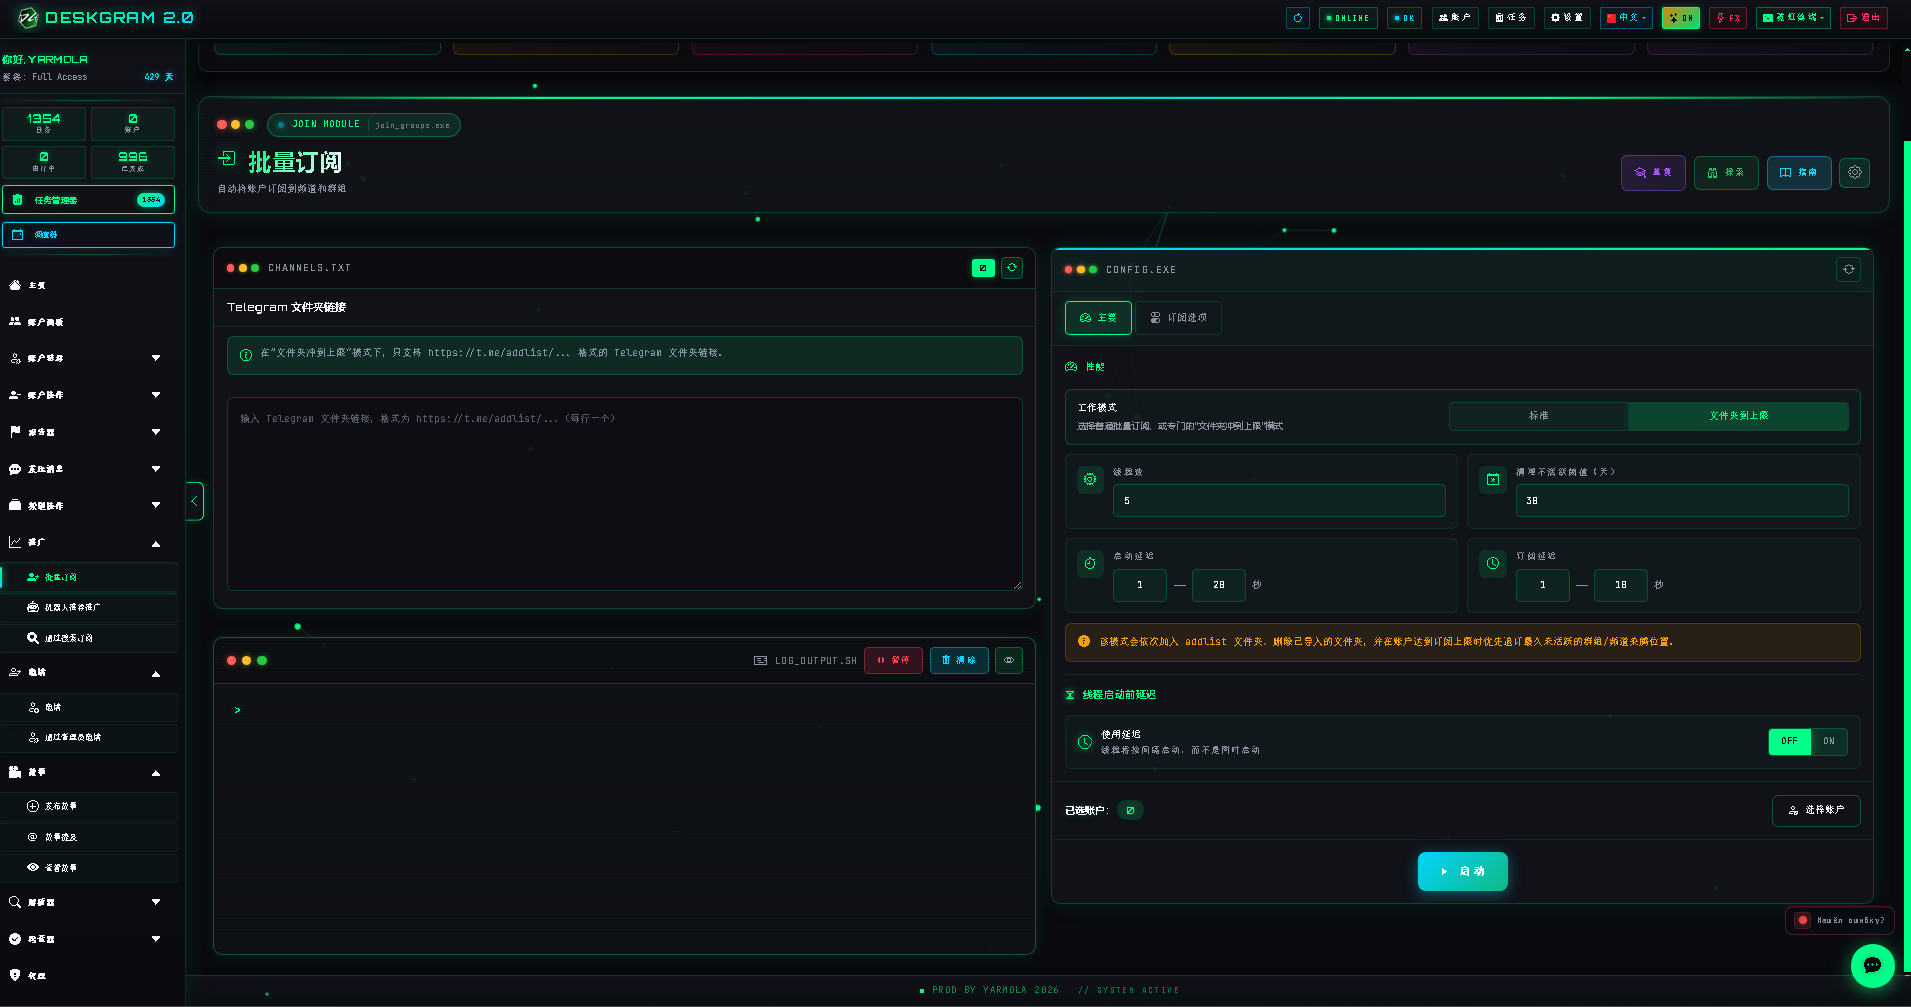
Task: Select the 标准 work mode
Action: 1539,416
